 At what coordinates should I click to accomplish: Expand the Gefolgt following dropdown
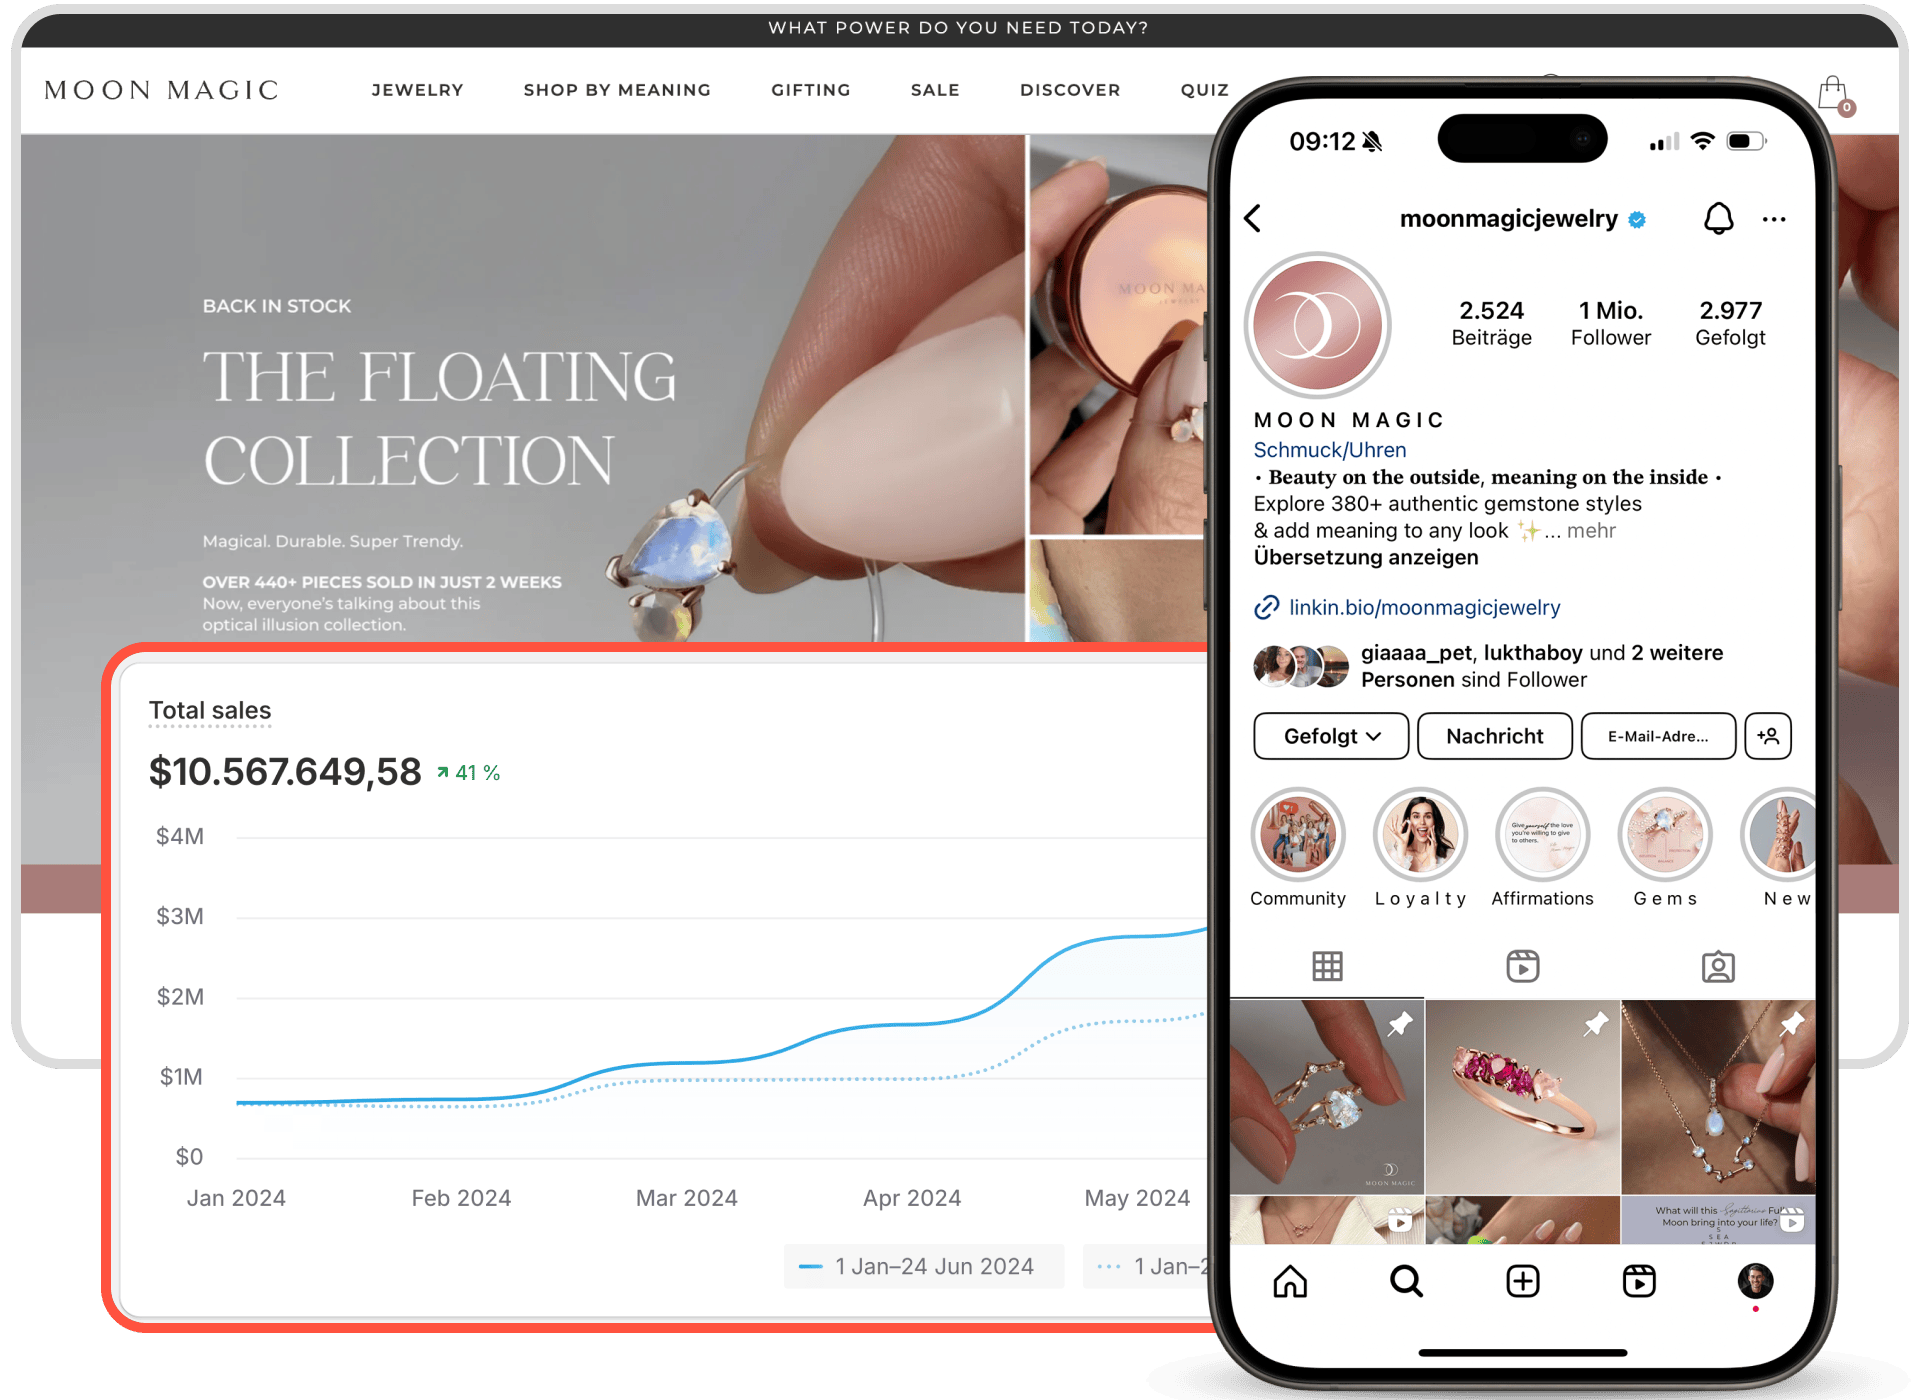point(1331,736)
